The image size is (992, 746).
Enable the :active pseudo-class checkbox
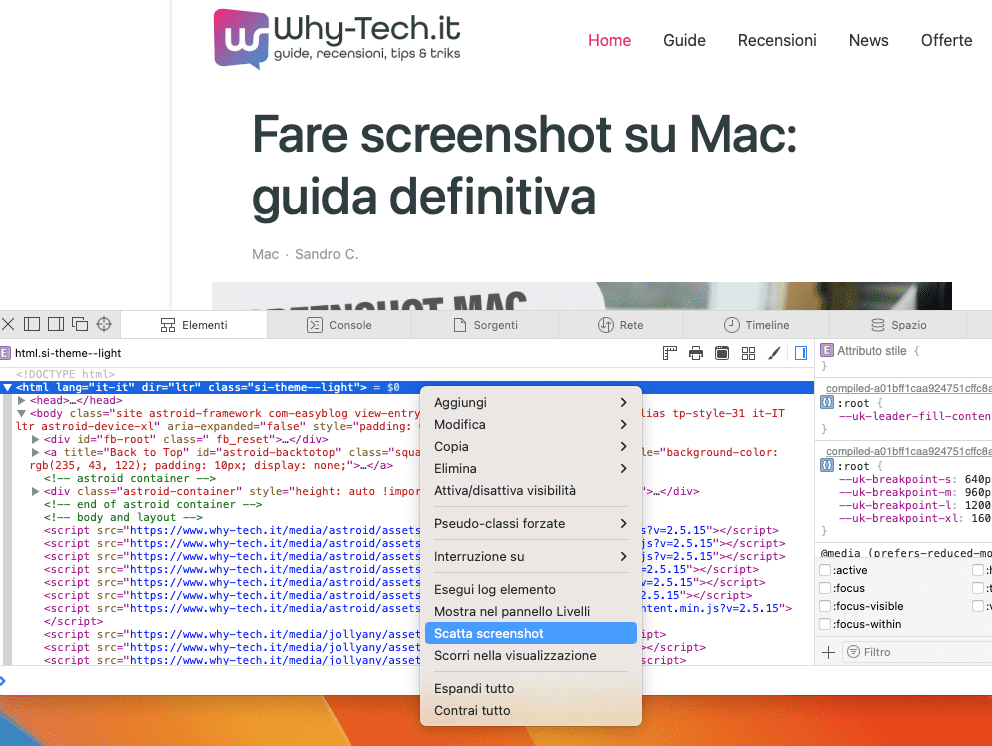[825, 570]
